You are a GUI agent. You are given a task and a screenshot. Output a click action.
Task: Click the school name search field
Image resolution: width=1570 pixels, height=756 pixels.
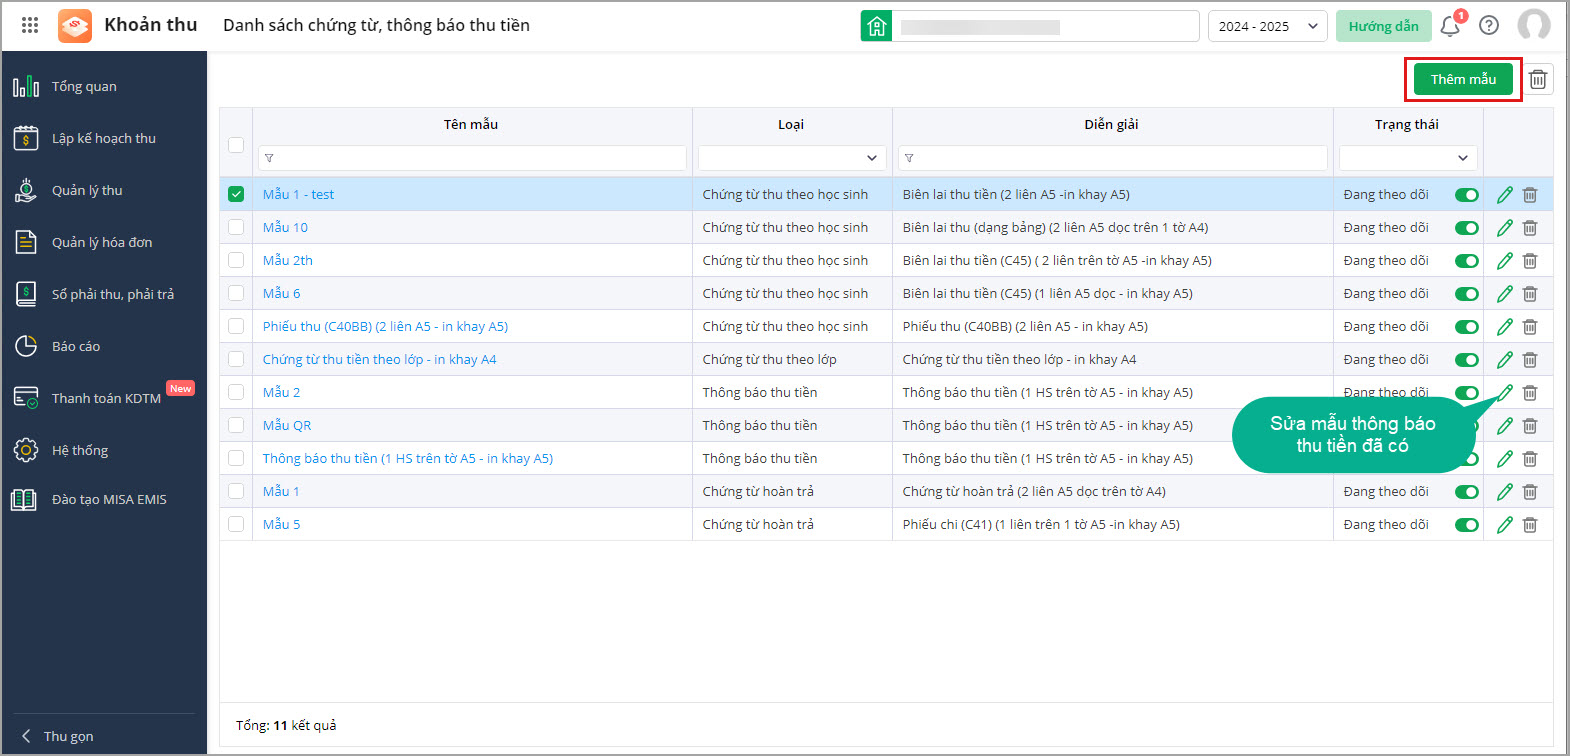click(x=1045, y=26)
